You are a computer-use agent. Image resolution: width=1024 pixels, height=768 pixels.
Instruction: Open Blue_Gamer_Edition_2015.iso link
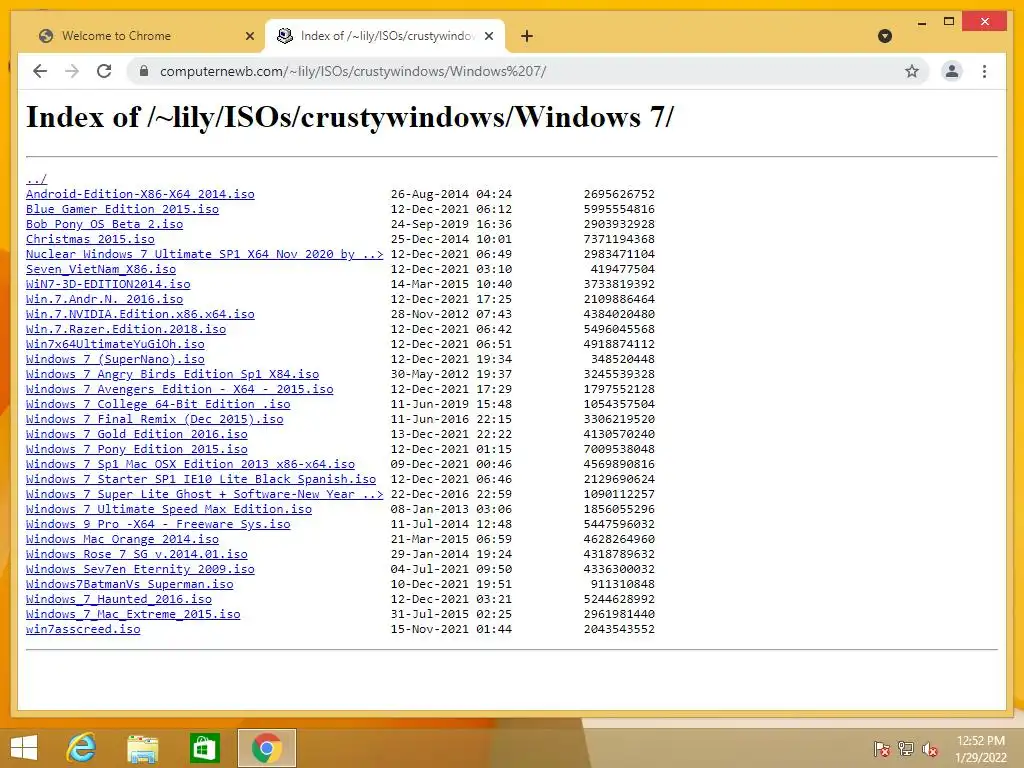click(x=122, y=209)
